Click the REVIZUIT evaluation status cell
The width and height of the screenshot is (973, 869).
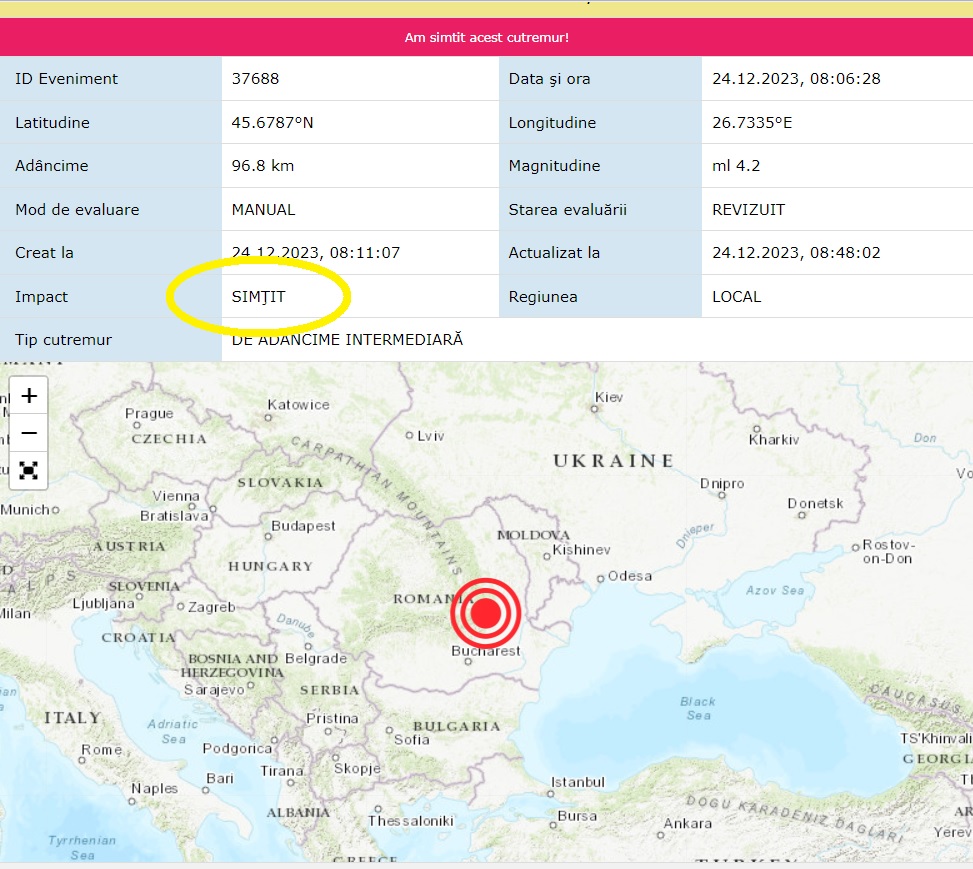[748, 210]
